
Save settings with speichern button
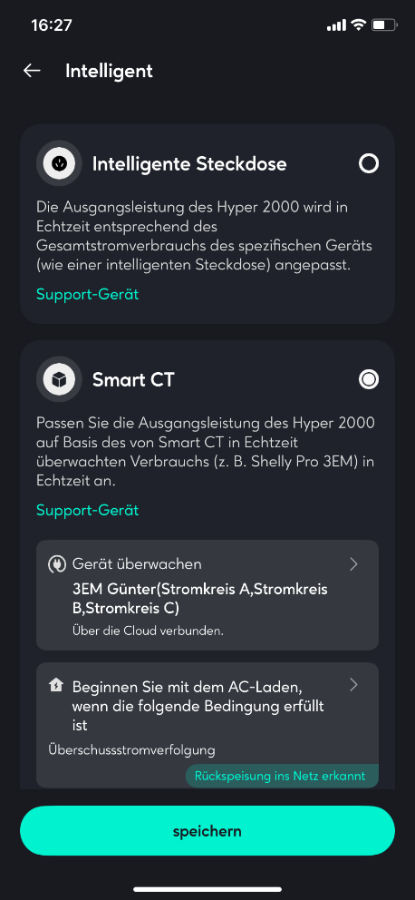pos(207,831)
